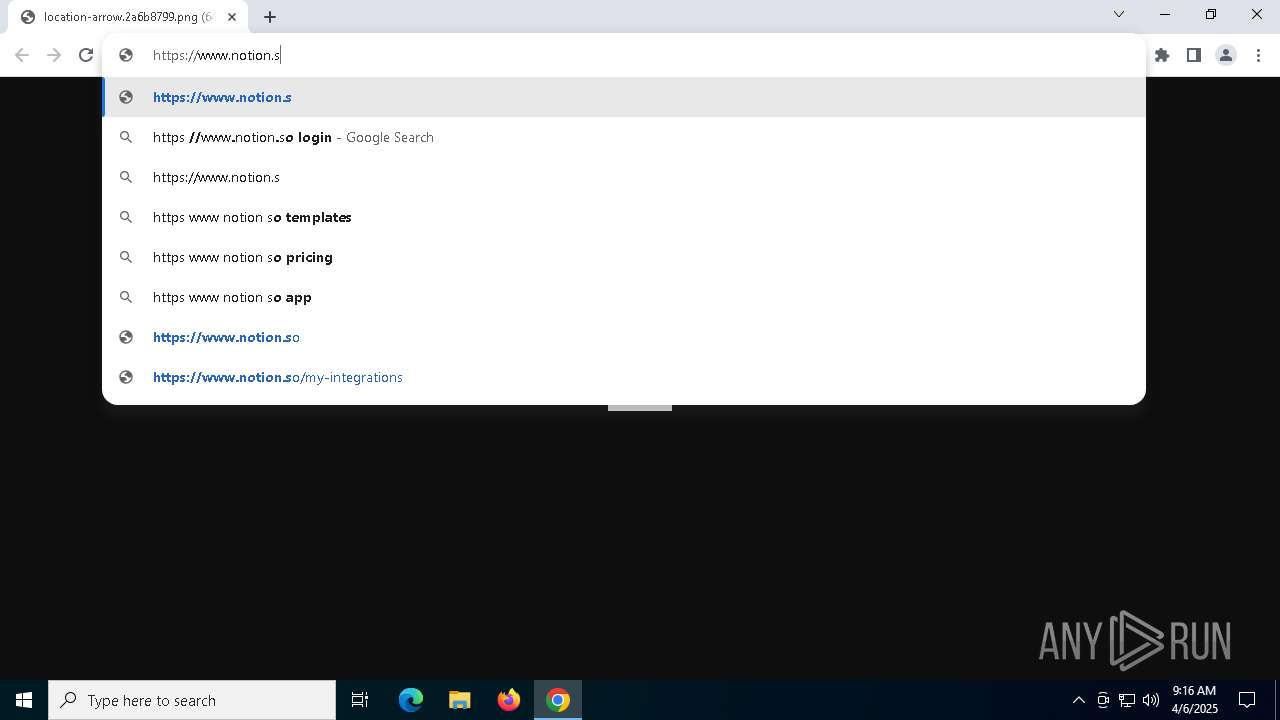Pick suggestion 'notion so pricing'
Screen dimensions: 1280x720
point(624,257)
